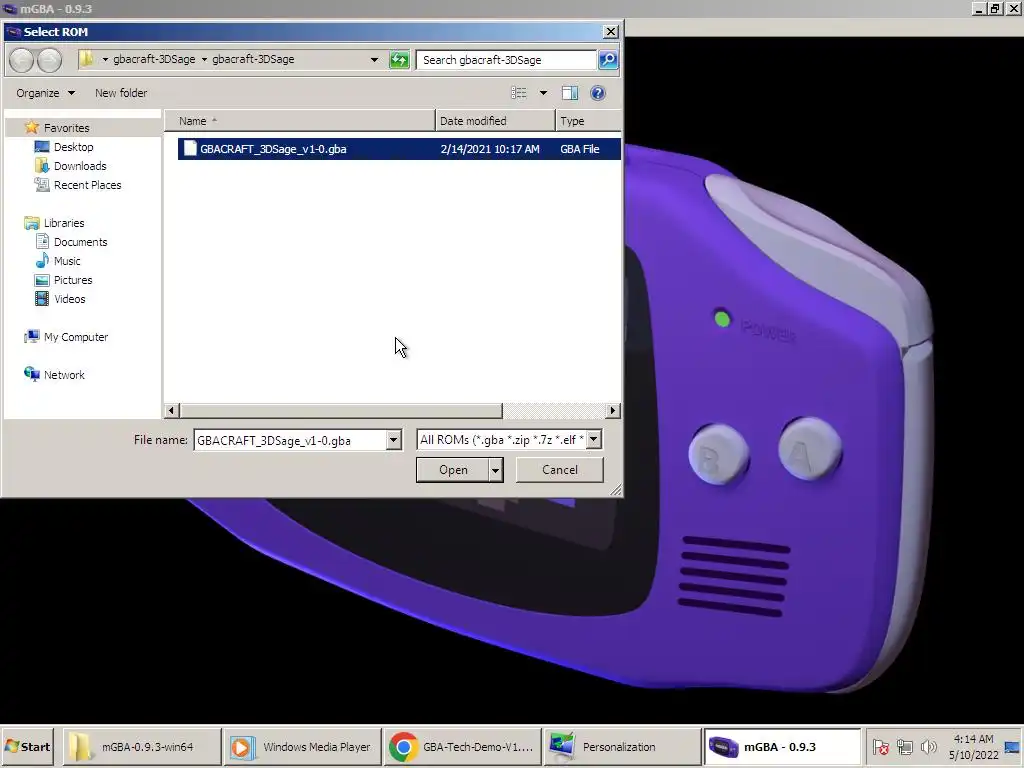Click mGBA - 0.9.3 taskbar button
Viewport: 1024px width, 768px height.
pyautogui.click(x=782, y=746)
